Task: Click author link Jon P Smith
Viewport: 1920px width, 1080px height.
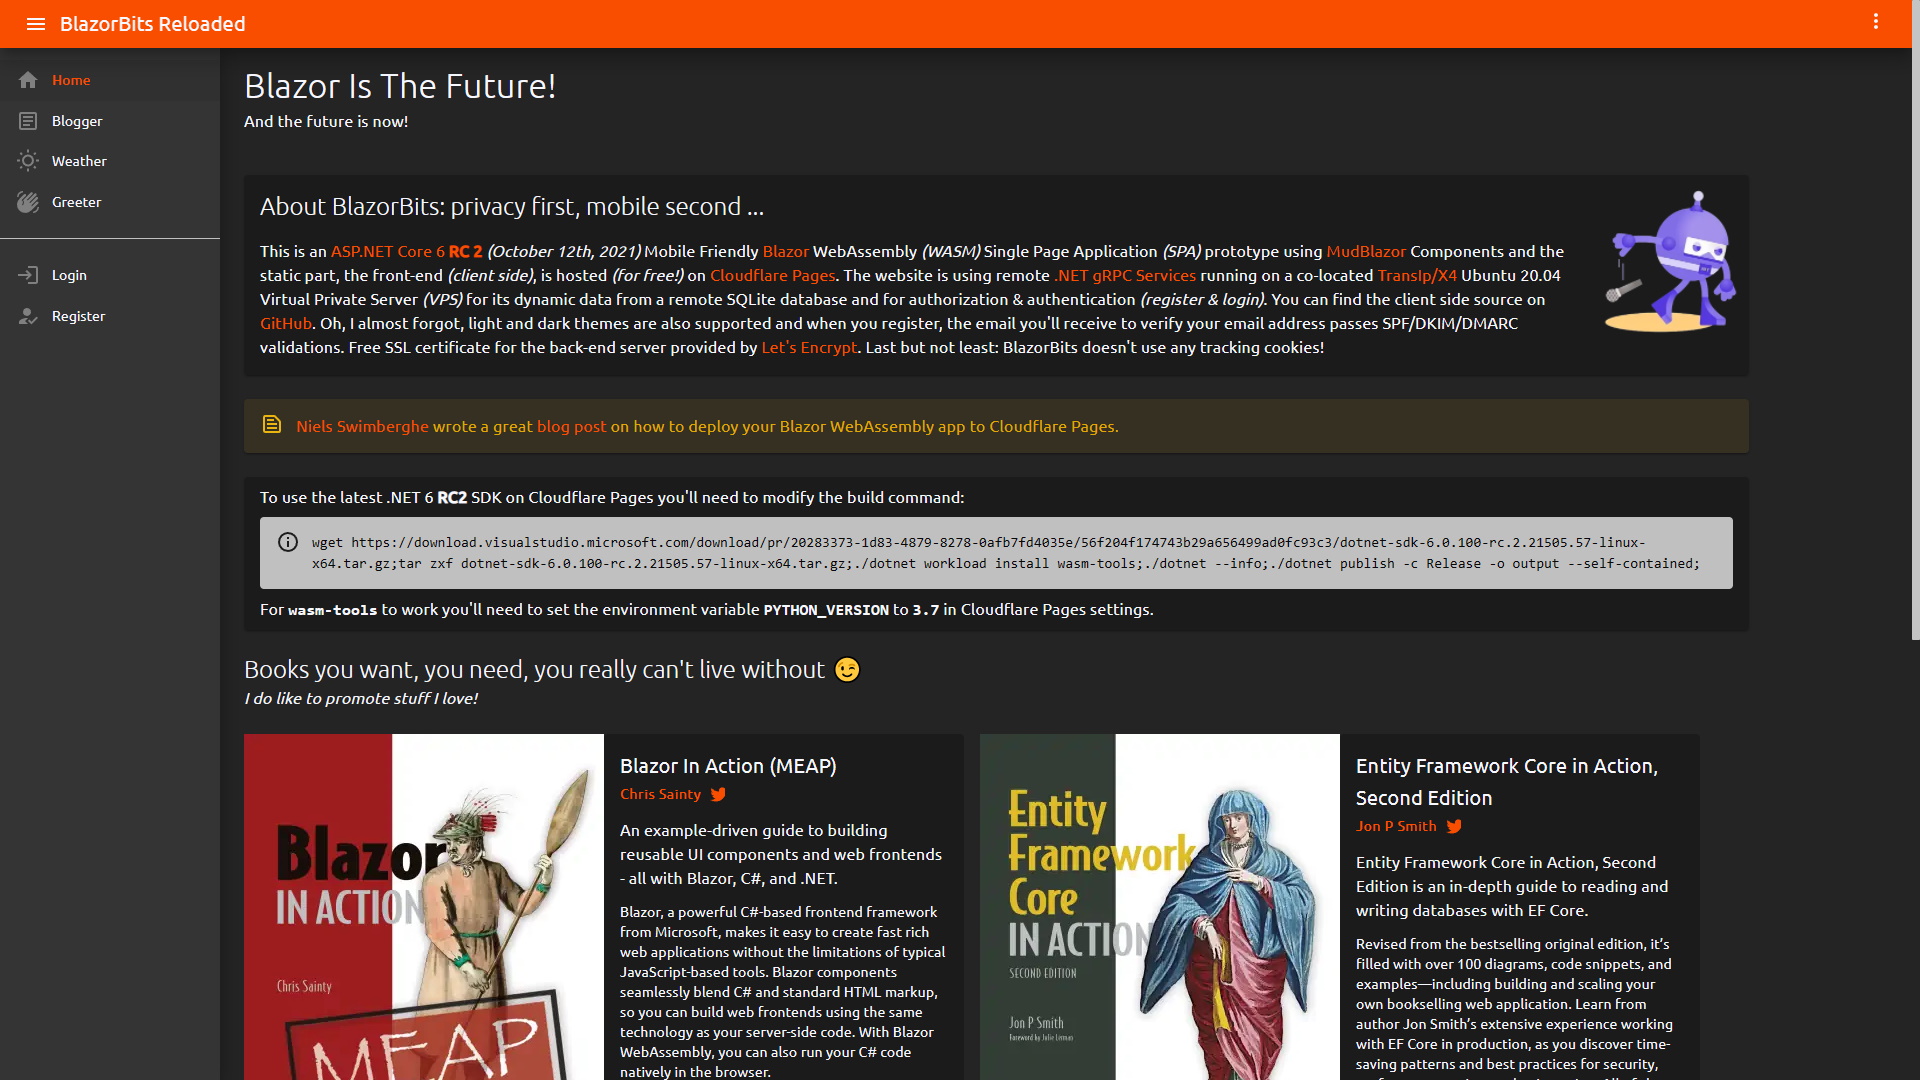Action: click(1396, 826)
